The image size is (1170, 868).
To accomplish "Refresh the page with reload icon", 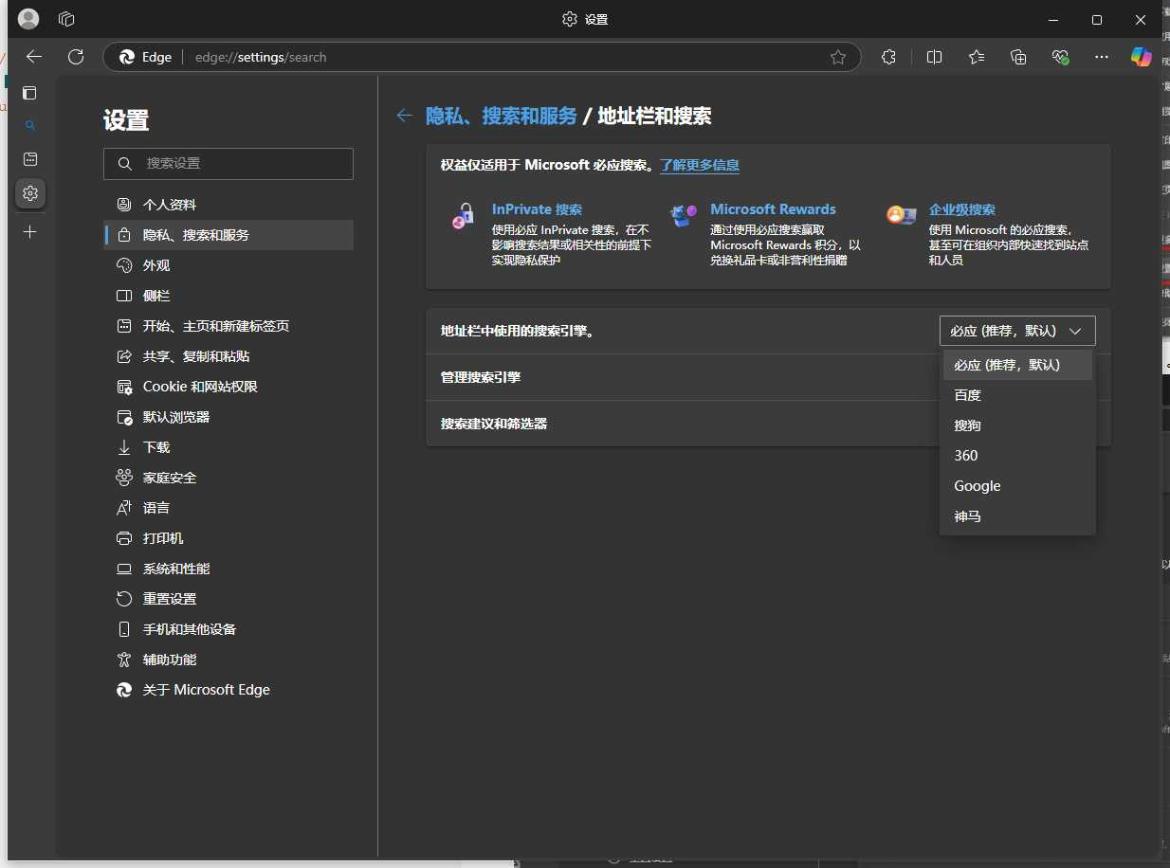I will pyautogui.click(x=76, y=57).
